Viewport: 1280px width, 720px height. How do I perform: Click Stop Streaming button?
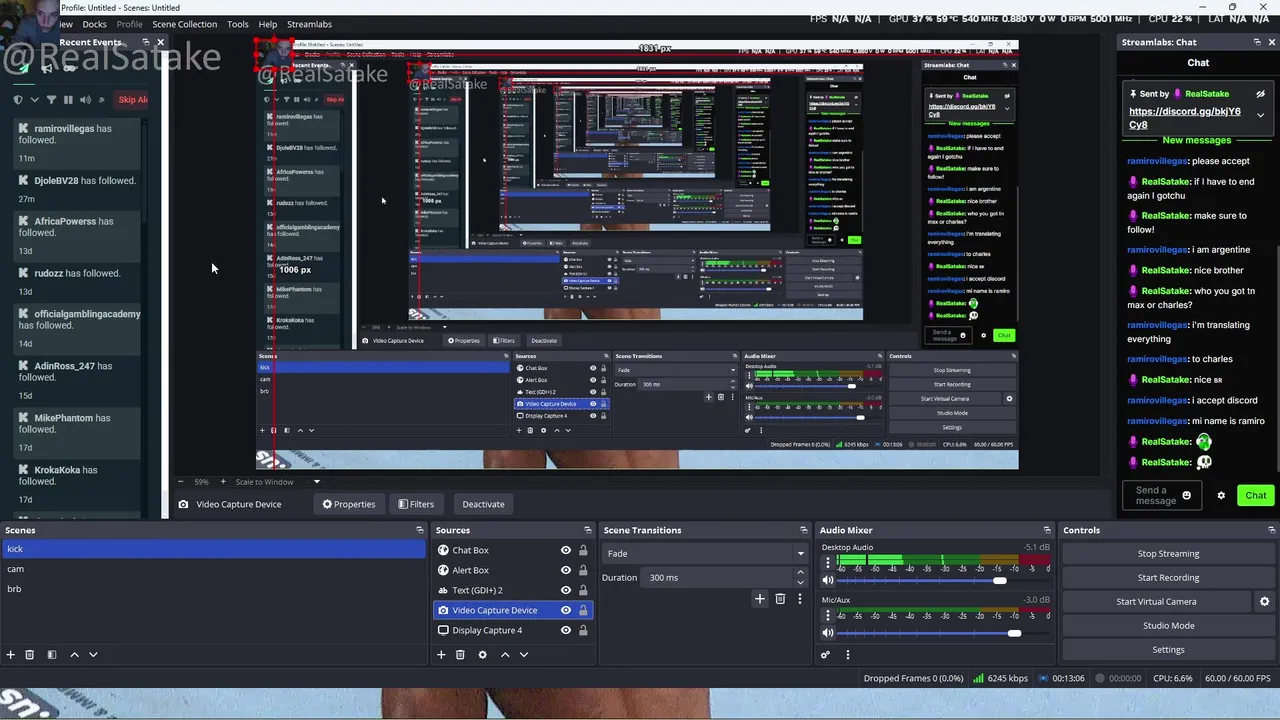(x=1168, y=553)
